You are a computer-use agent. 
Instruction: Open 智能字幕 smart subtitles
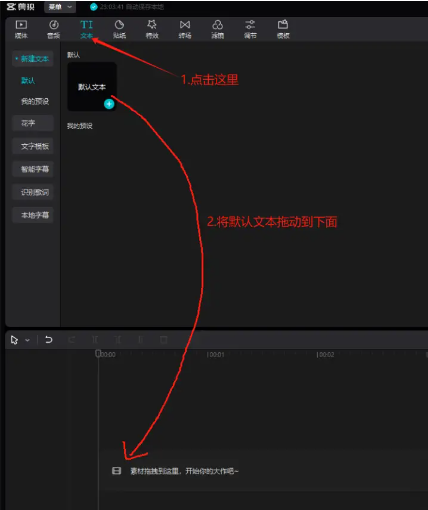[x=33, y=169]
